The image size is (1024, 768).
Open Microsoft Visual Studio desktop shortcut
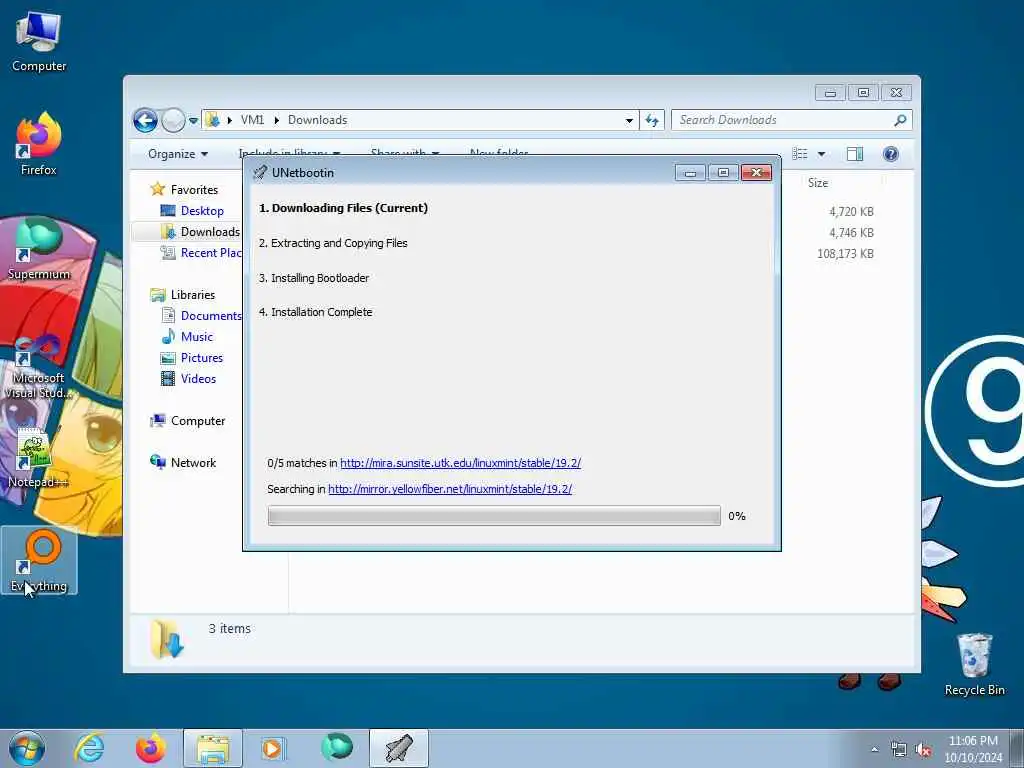pos(39,366)
